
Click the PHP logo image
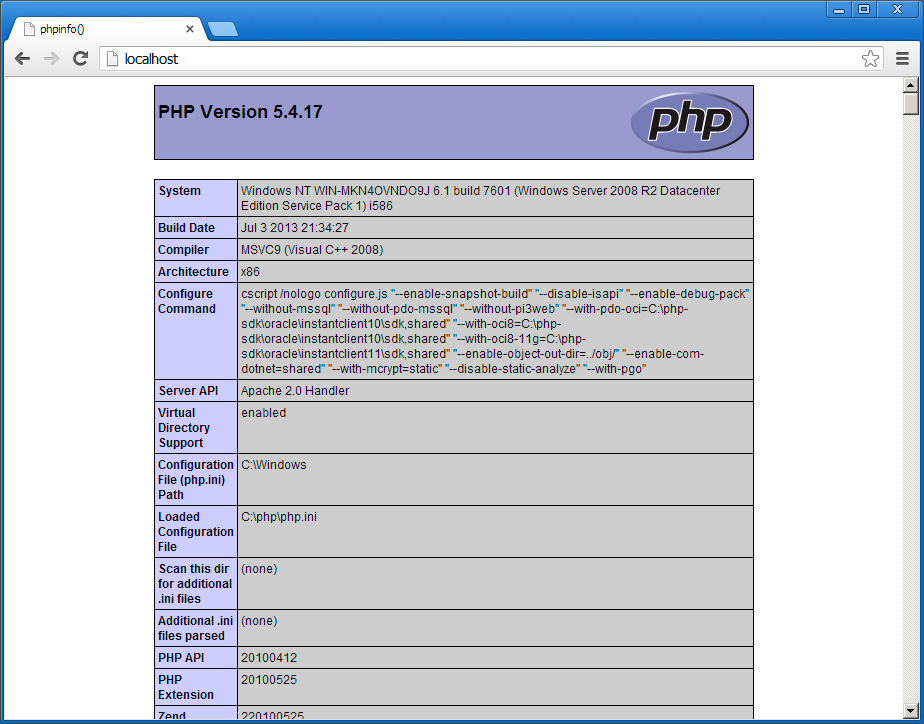pos(689,122)
